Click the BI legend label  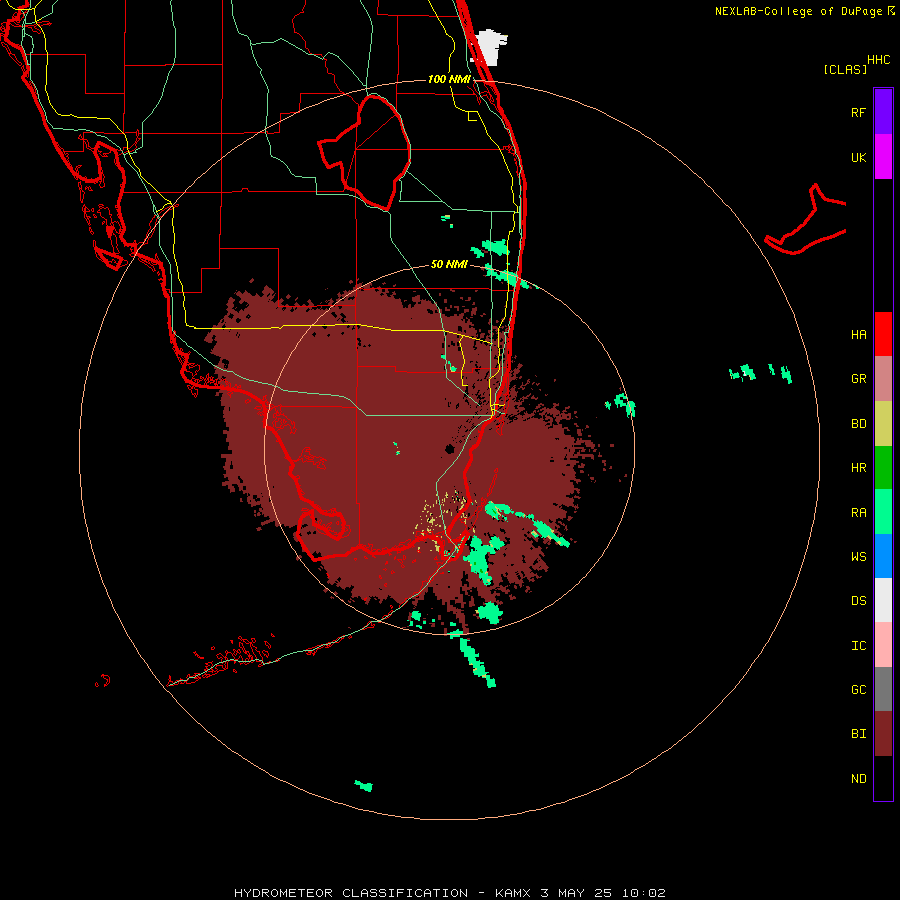[858, 734]
